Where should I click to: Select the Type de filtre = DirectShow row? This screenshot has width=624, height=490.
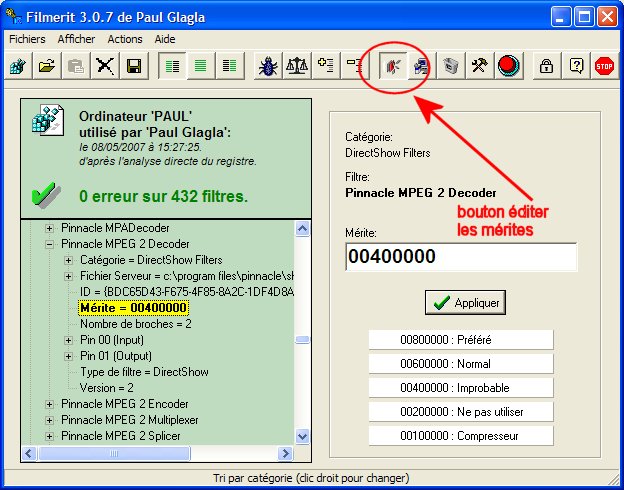click(x=144, y=372)
